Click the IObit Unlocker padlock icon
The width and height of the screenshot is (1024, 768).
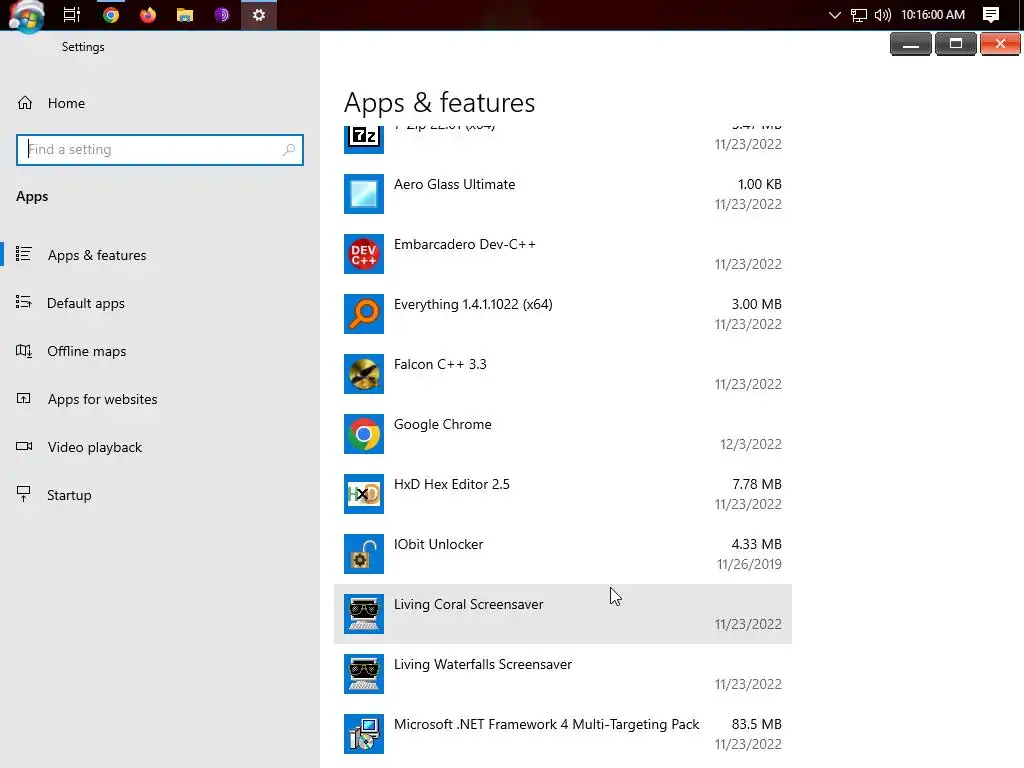click(364, 554)
